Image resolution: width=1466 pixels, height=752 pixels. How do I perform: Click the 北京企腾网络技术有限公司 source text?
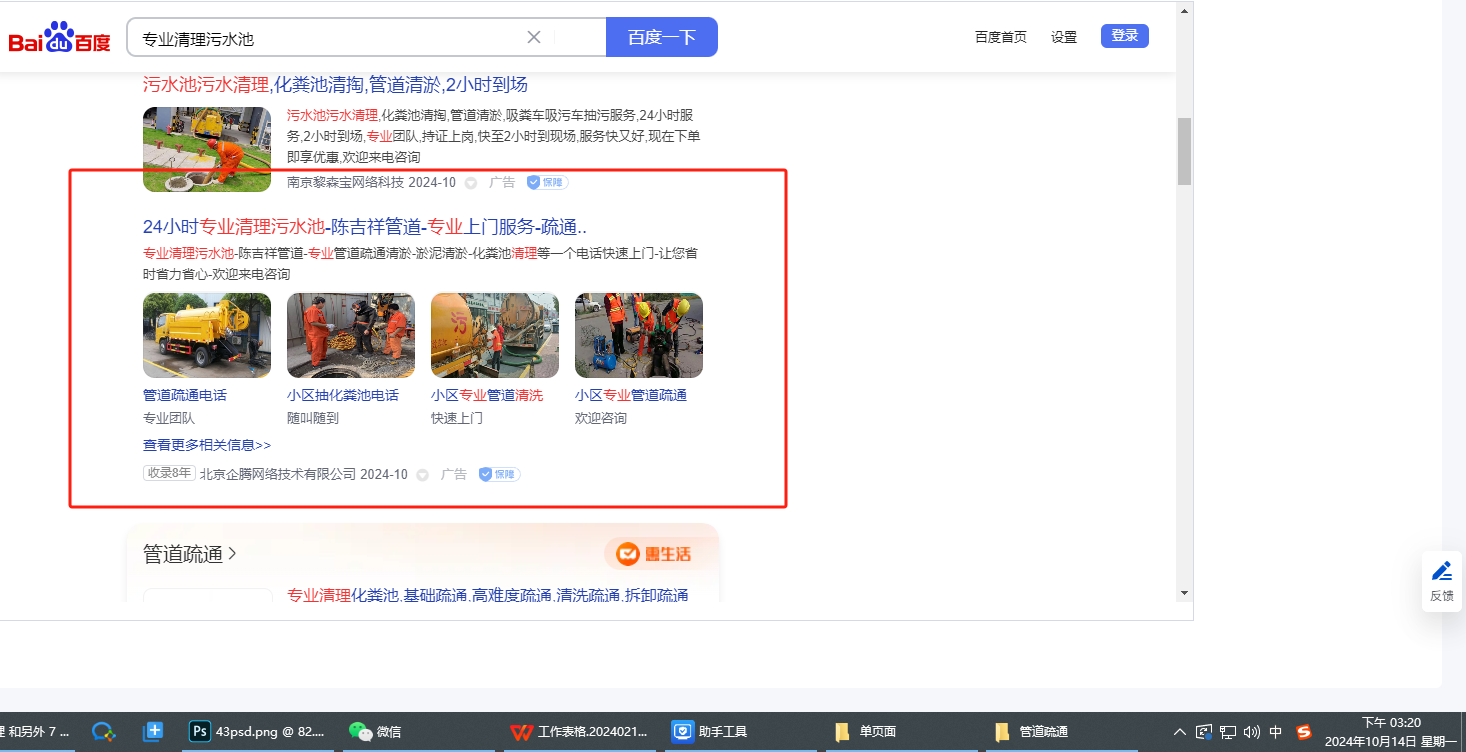click(278, 474)
